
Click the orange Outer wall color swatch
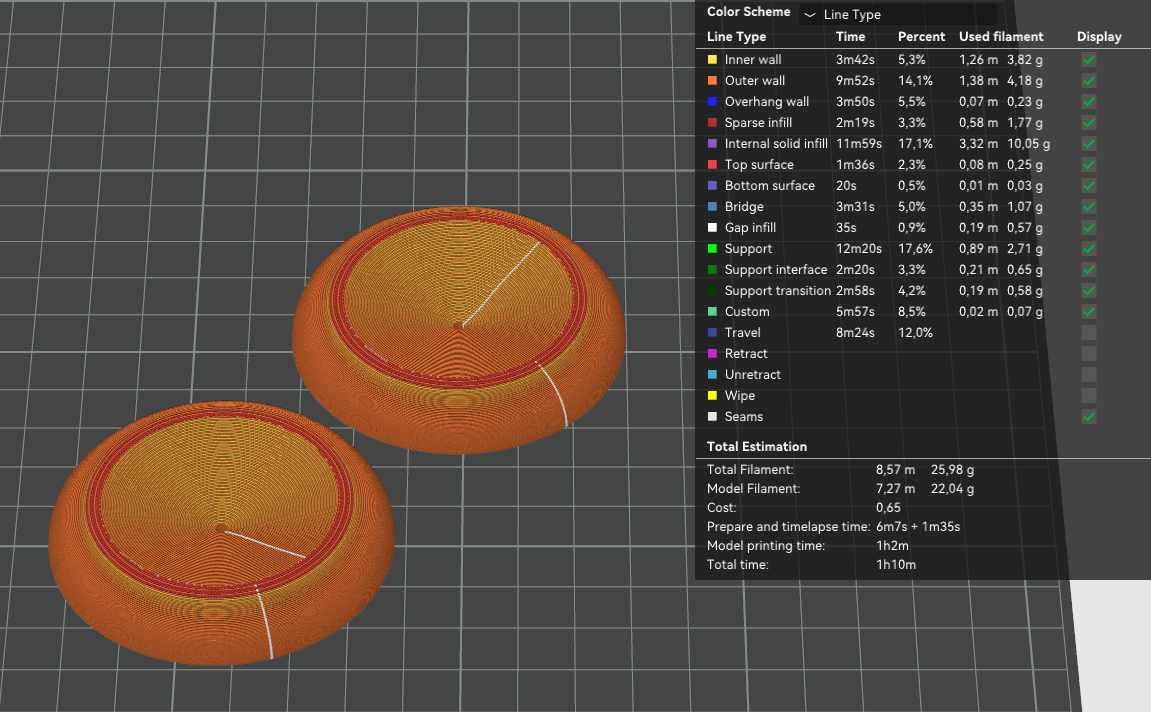pos(712,81)
